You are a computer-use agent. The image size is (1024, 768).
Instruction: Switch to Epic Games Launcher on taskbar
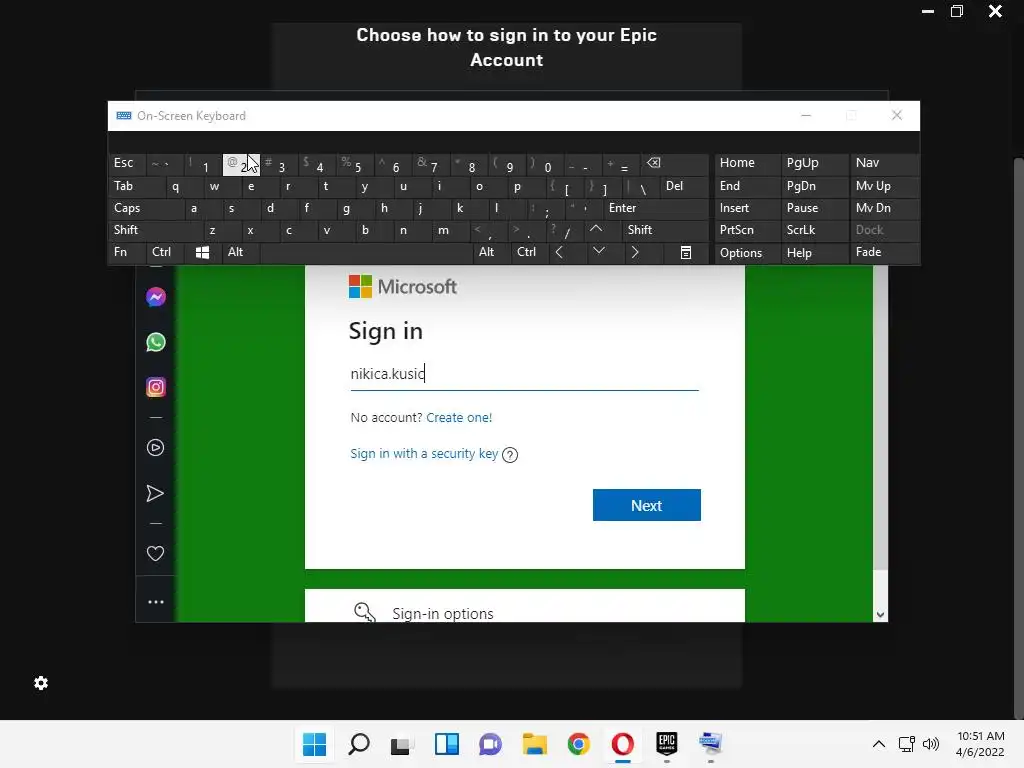[667, 744]
